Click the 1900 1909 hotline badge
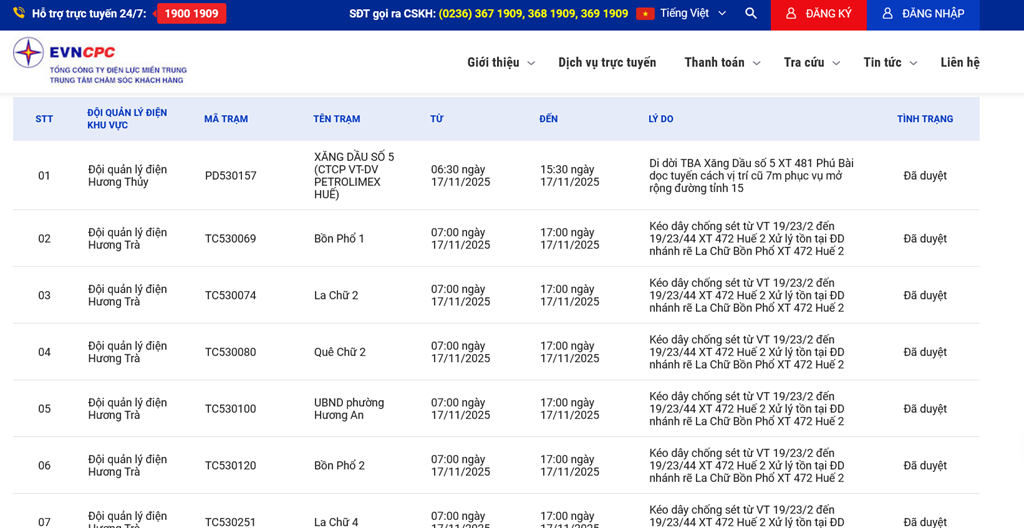This screenshot has height=528, width=1024. click(191, 14)
